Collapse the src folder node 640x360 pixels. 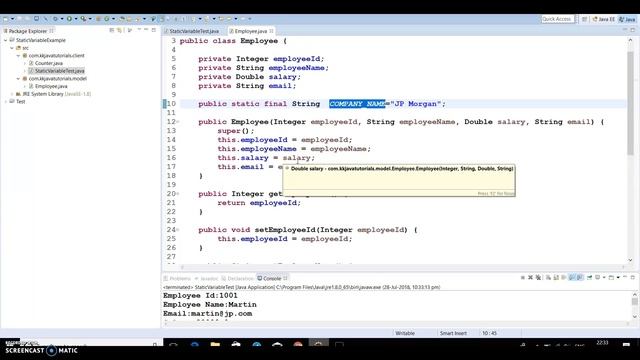click(12, 48)
